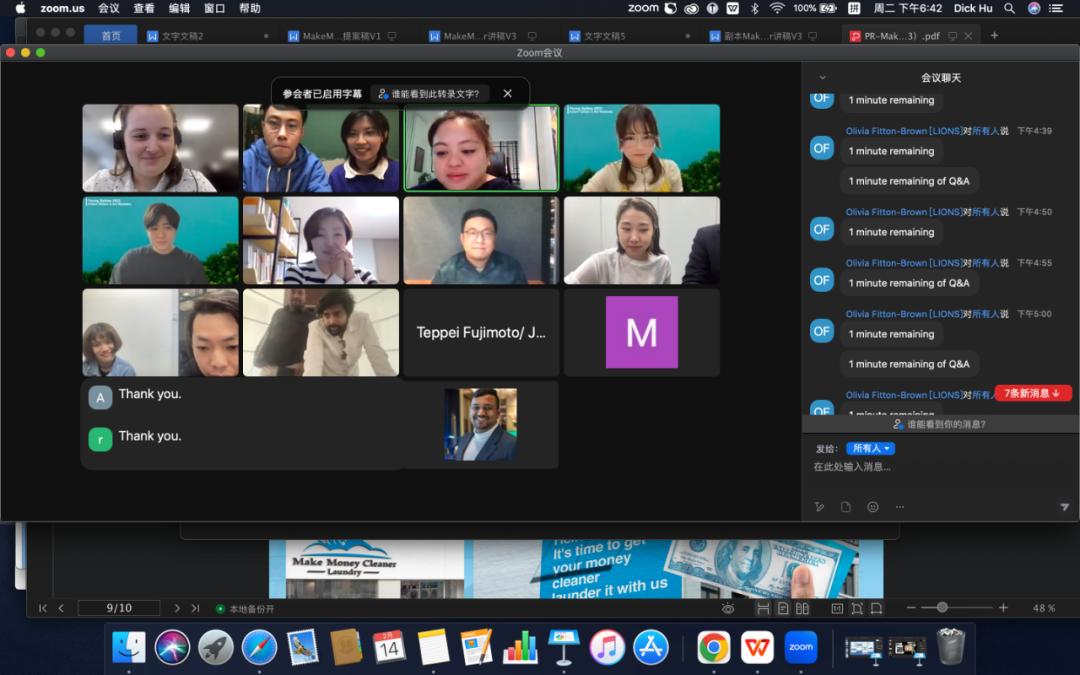Click the zoom level slider handle
Screen dimensions: 1080x675
pyautogui.click(x=941, y=608)
